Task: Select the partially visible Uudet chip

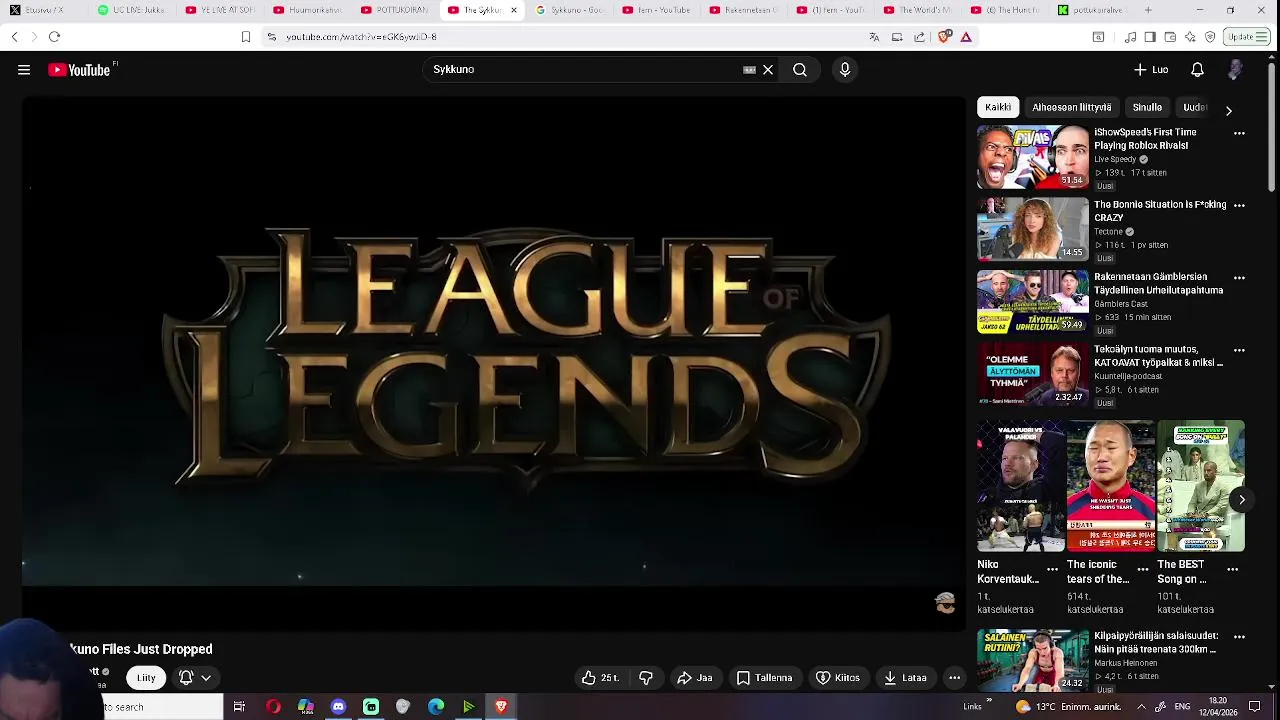Action: [x=1195, y=107]
